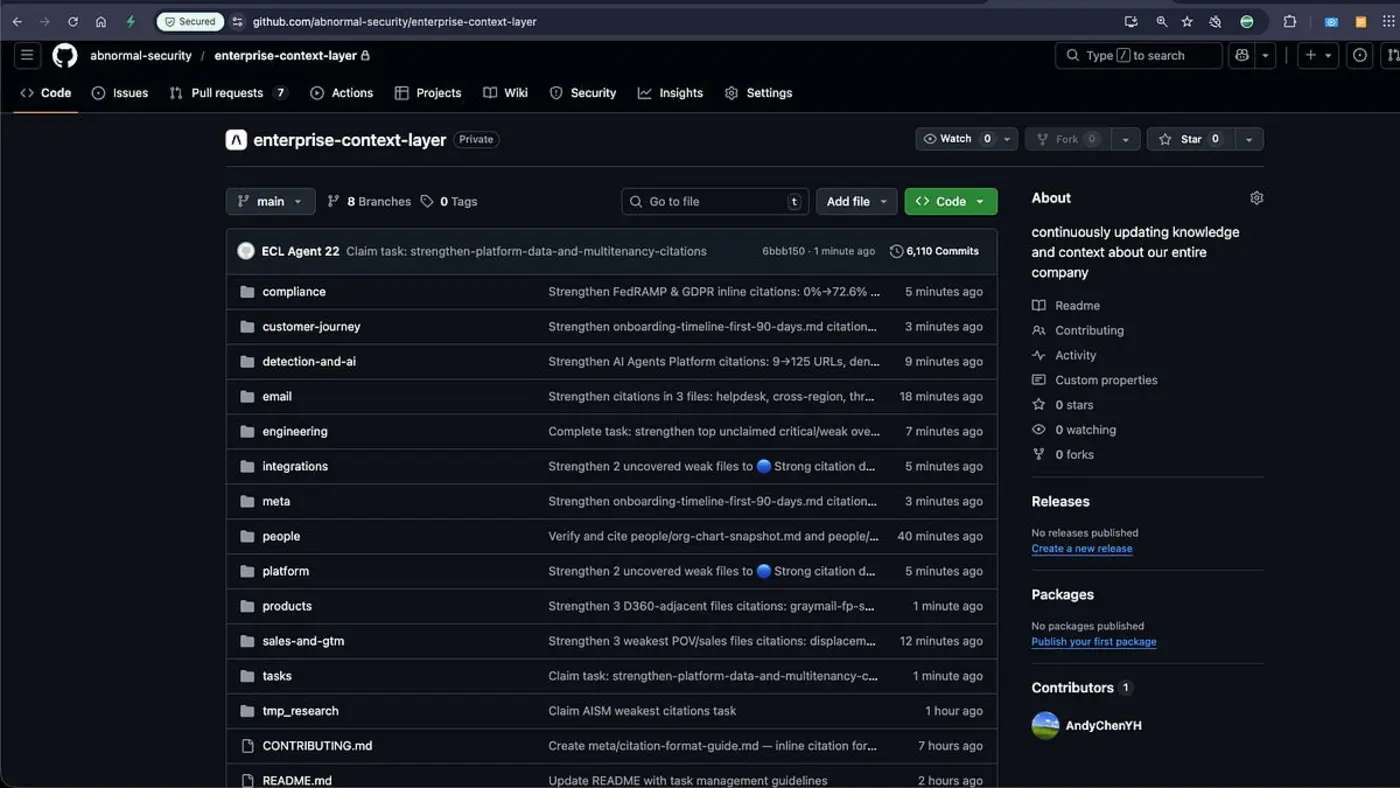Open the main branch selector dropdown

270,201
